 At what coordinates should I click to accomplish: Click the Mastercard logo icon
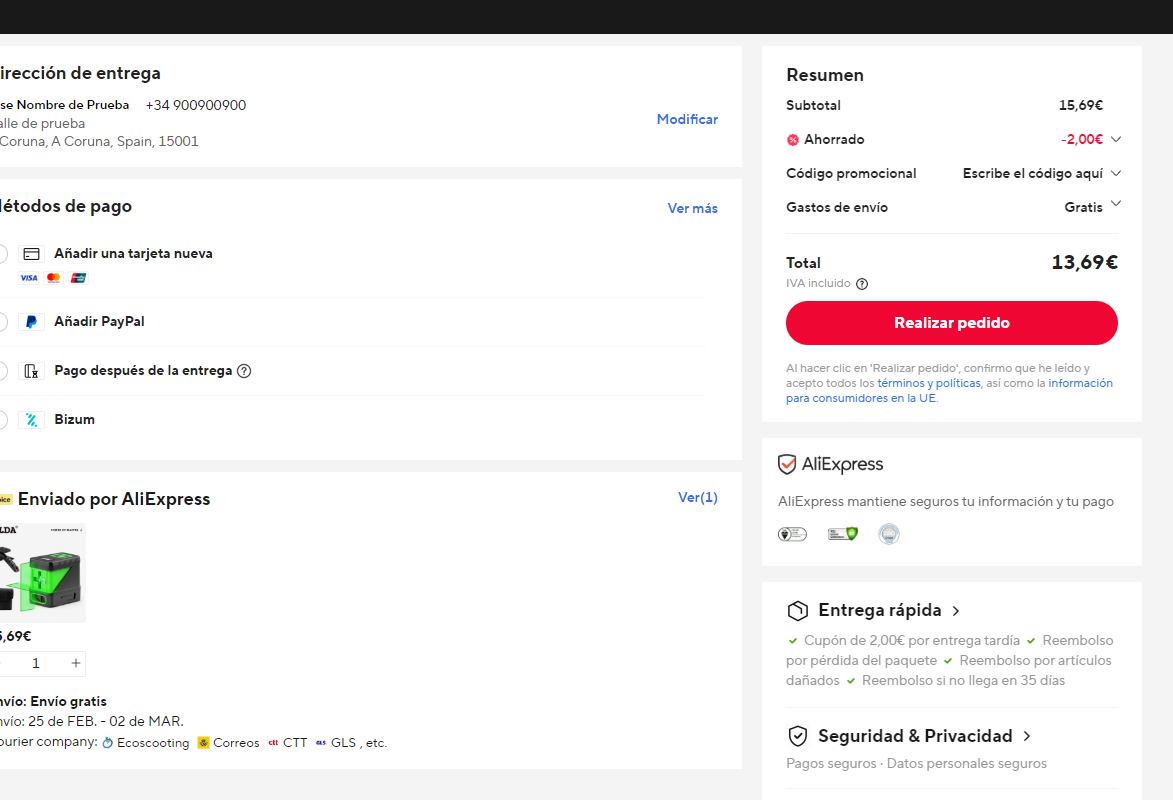53,278
